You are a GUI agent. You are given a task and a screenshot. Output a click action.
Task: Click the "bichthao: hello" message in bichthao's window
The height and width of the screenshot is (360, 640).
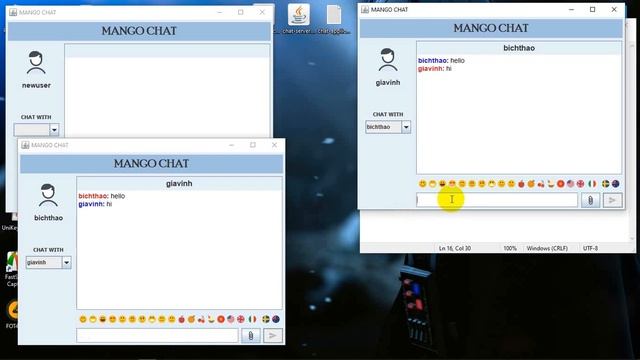(x=102, y=196)
